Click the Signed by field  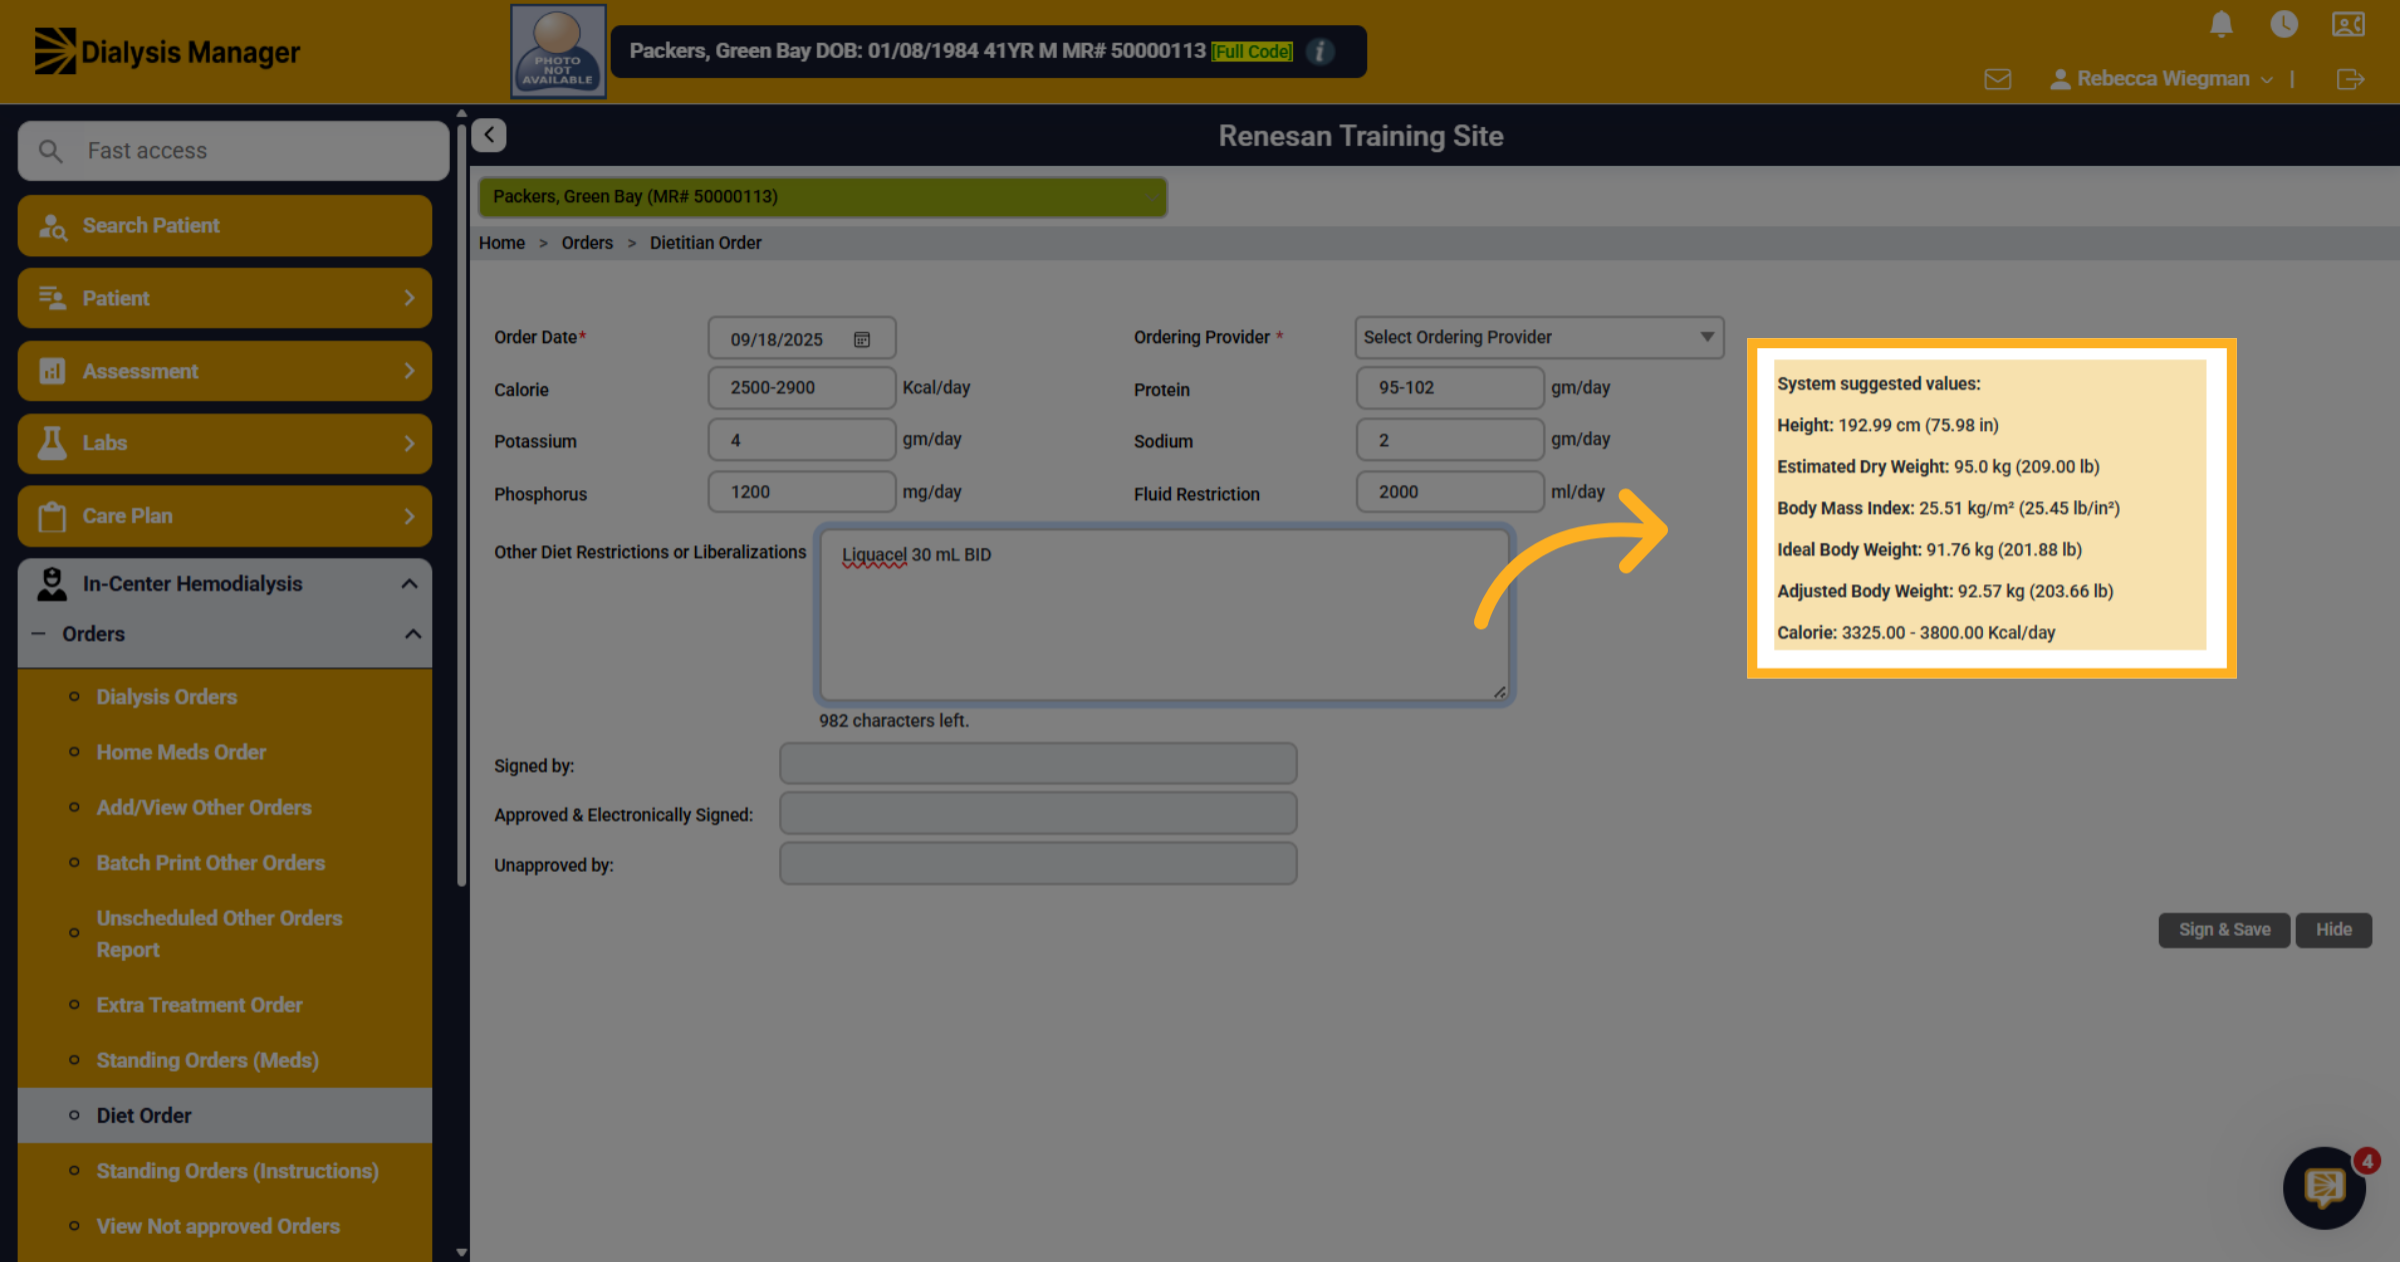1038,764
